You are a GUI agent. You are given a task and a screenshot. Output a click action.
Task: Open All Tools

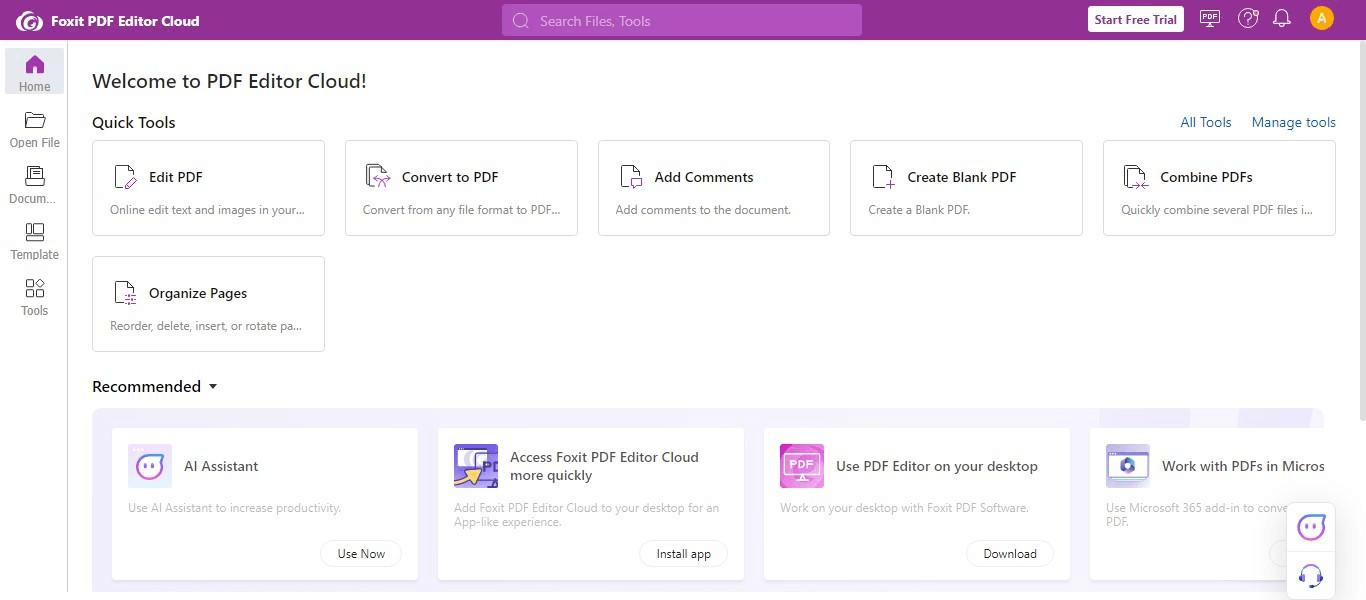pos(1205,122)
